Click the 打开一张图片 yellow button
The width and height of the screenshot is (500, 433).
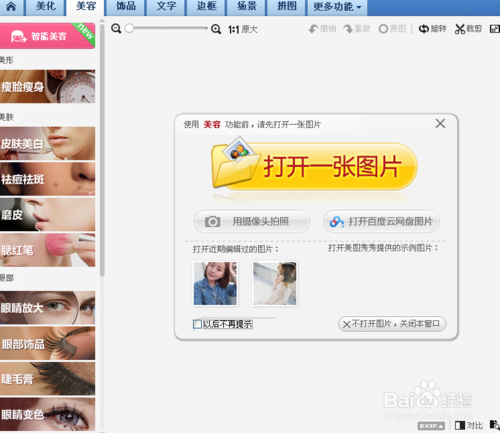click(315, 167)
